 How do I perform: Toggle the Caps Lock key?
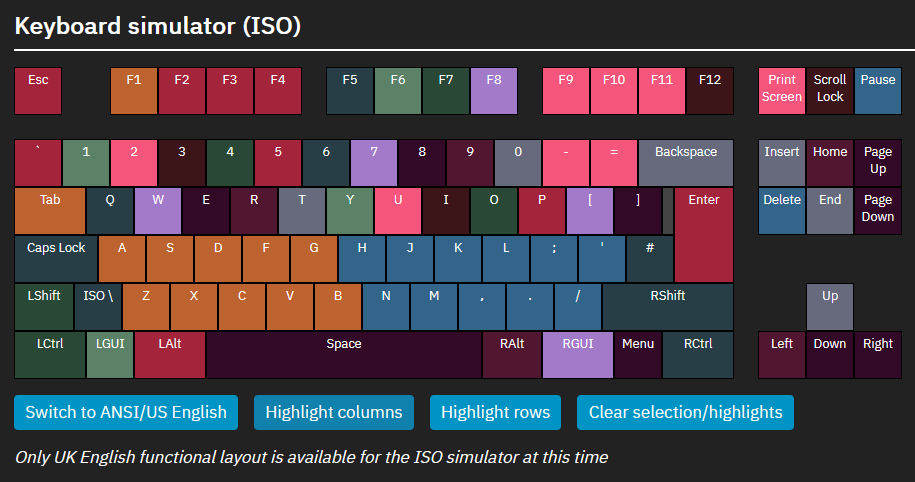coord(56,258)
